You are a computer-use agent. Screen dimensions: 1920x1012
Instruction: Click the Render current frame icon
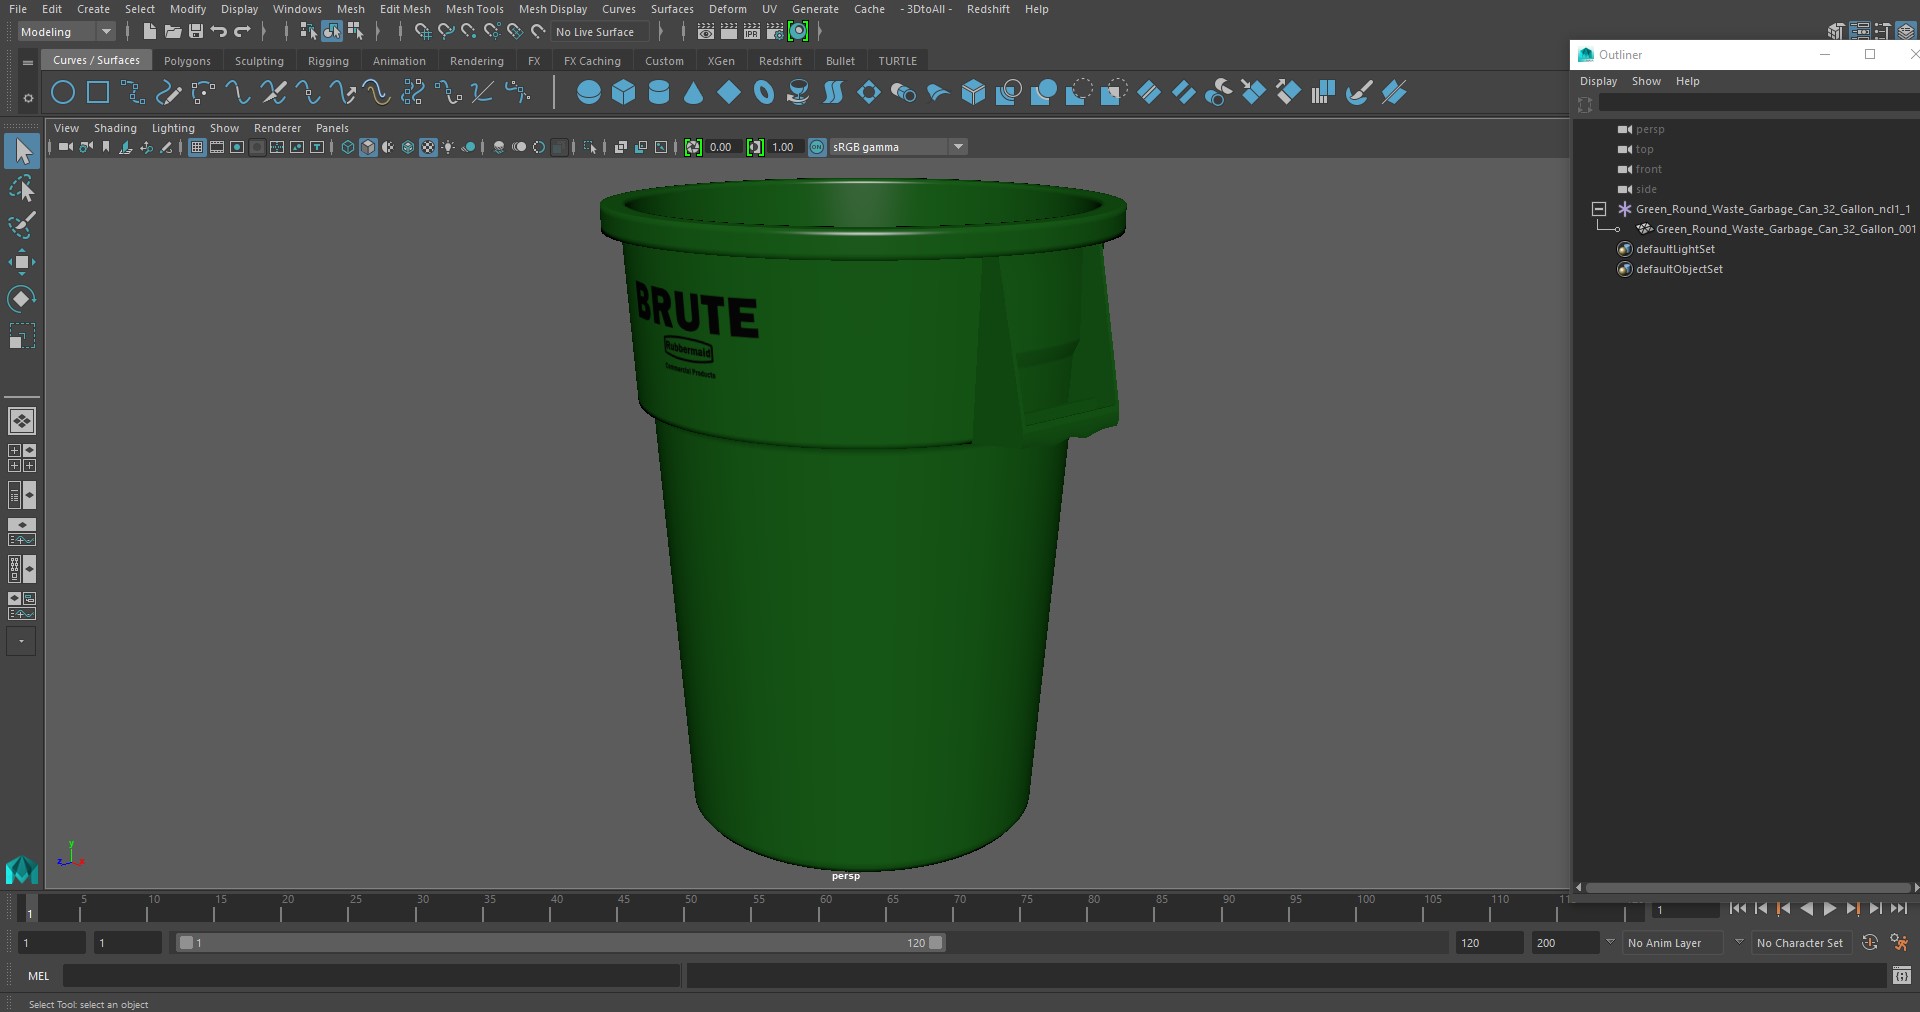click(729, 32)
